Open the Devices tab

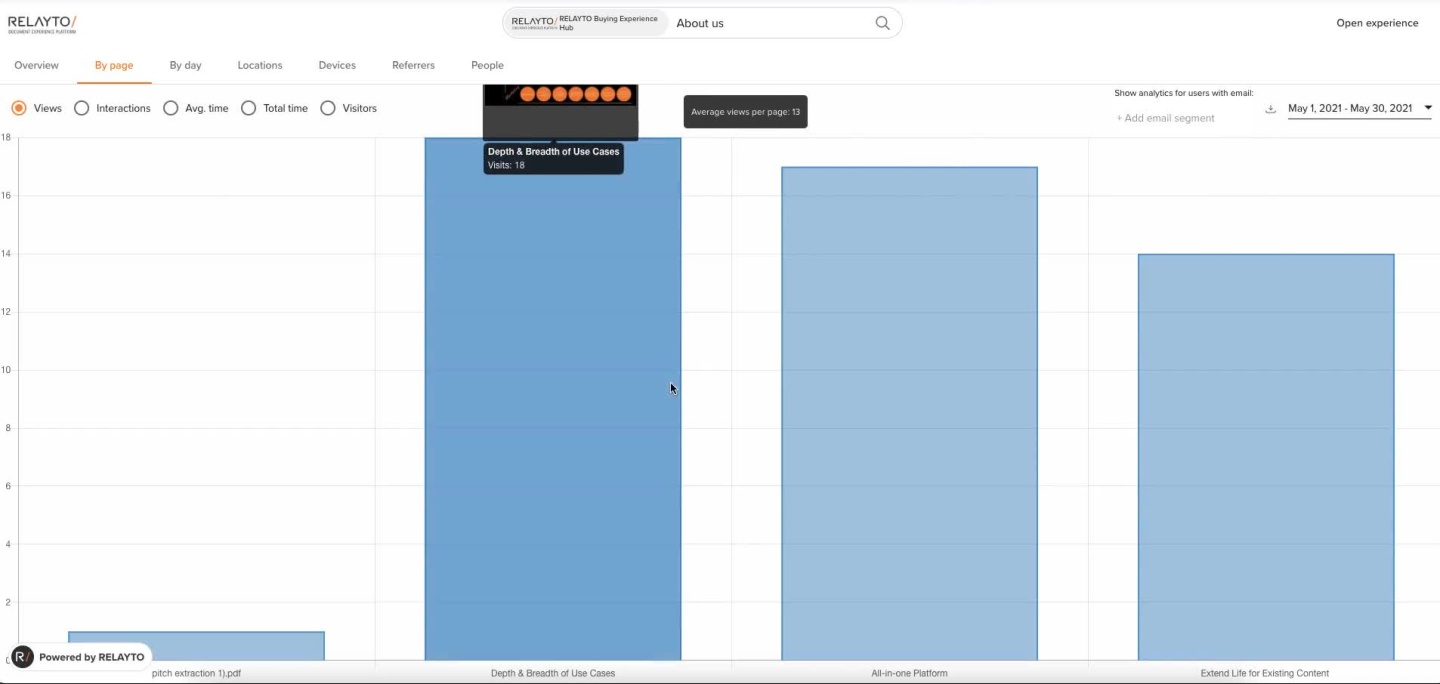[337, 65]
